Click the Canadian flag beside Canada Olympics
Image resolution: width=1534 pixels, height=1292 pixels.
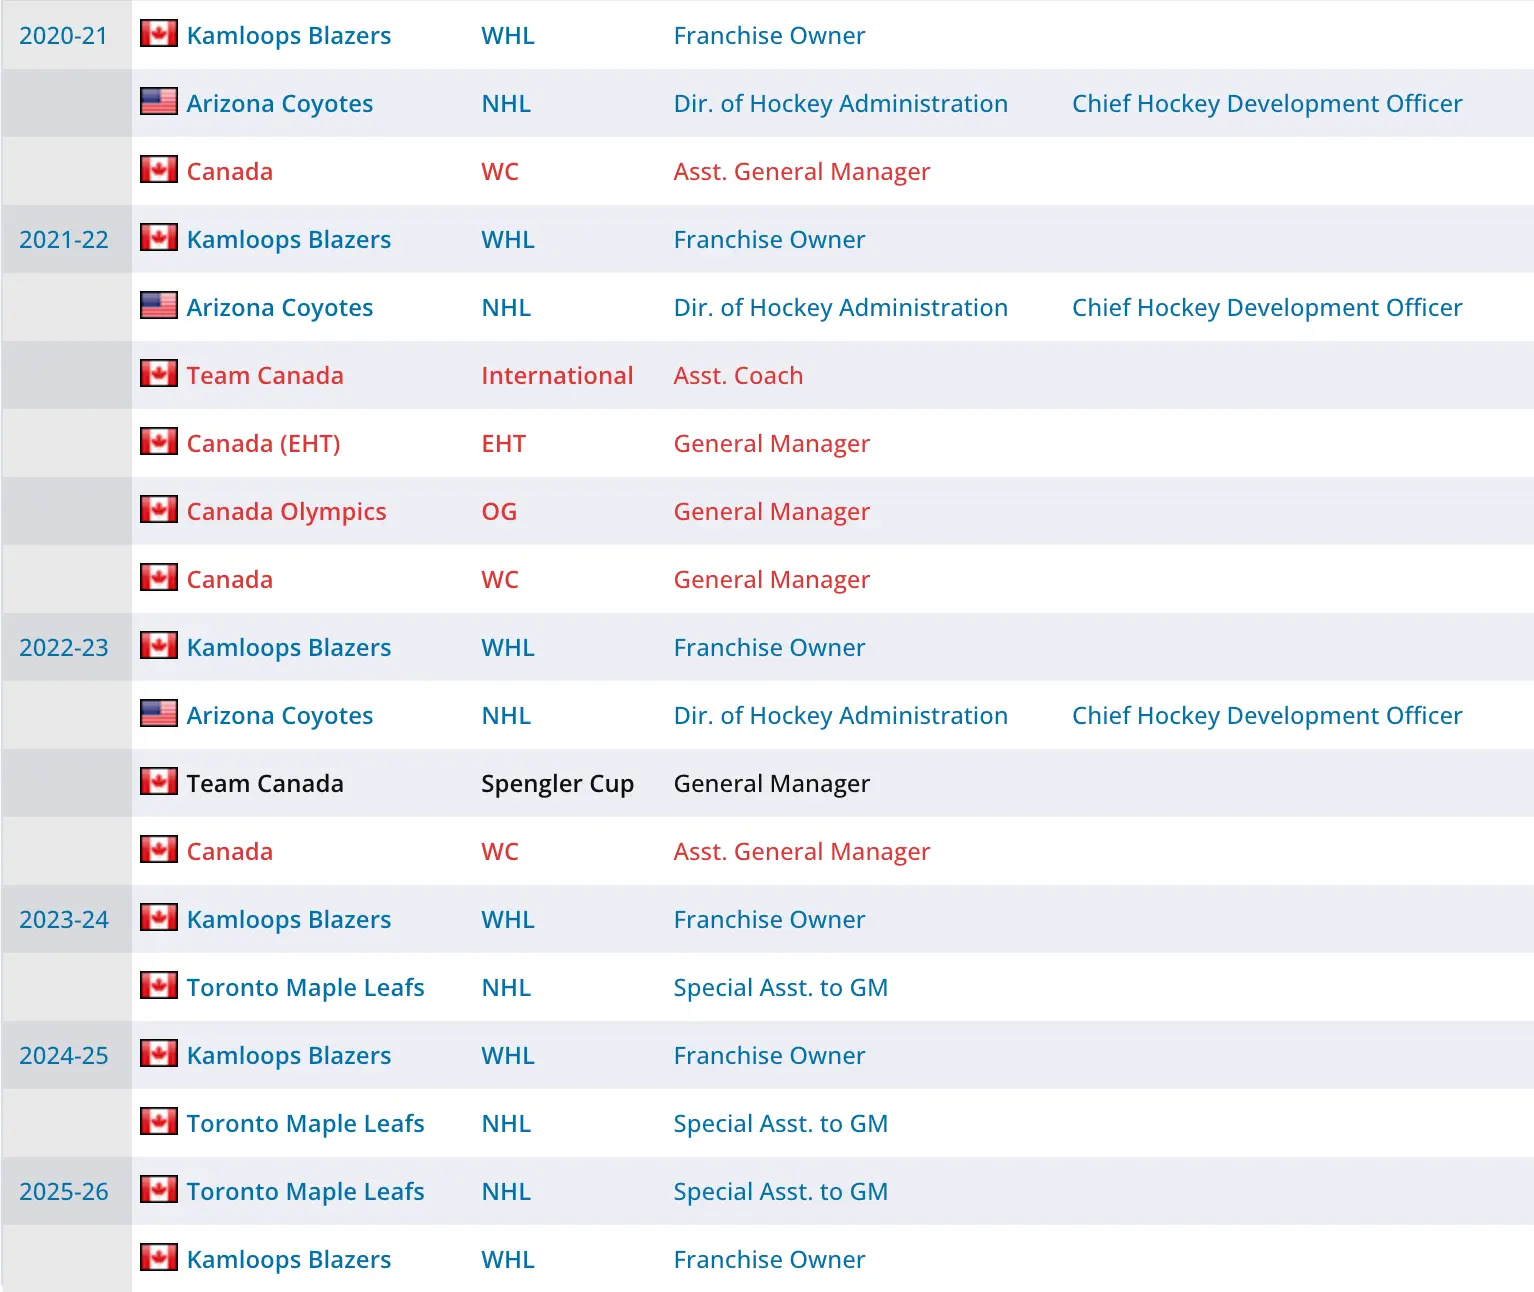(x=158, y=510)
